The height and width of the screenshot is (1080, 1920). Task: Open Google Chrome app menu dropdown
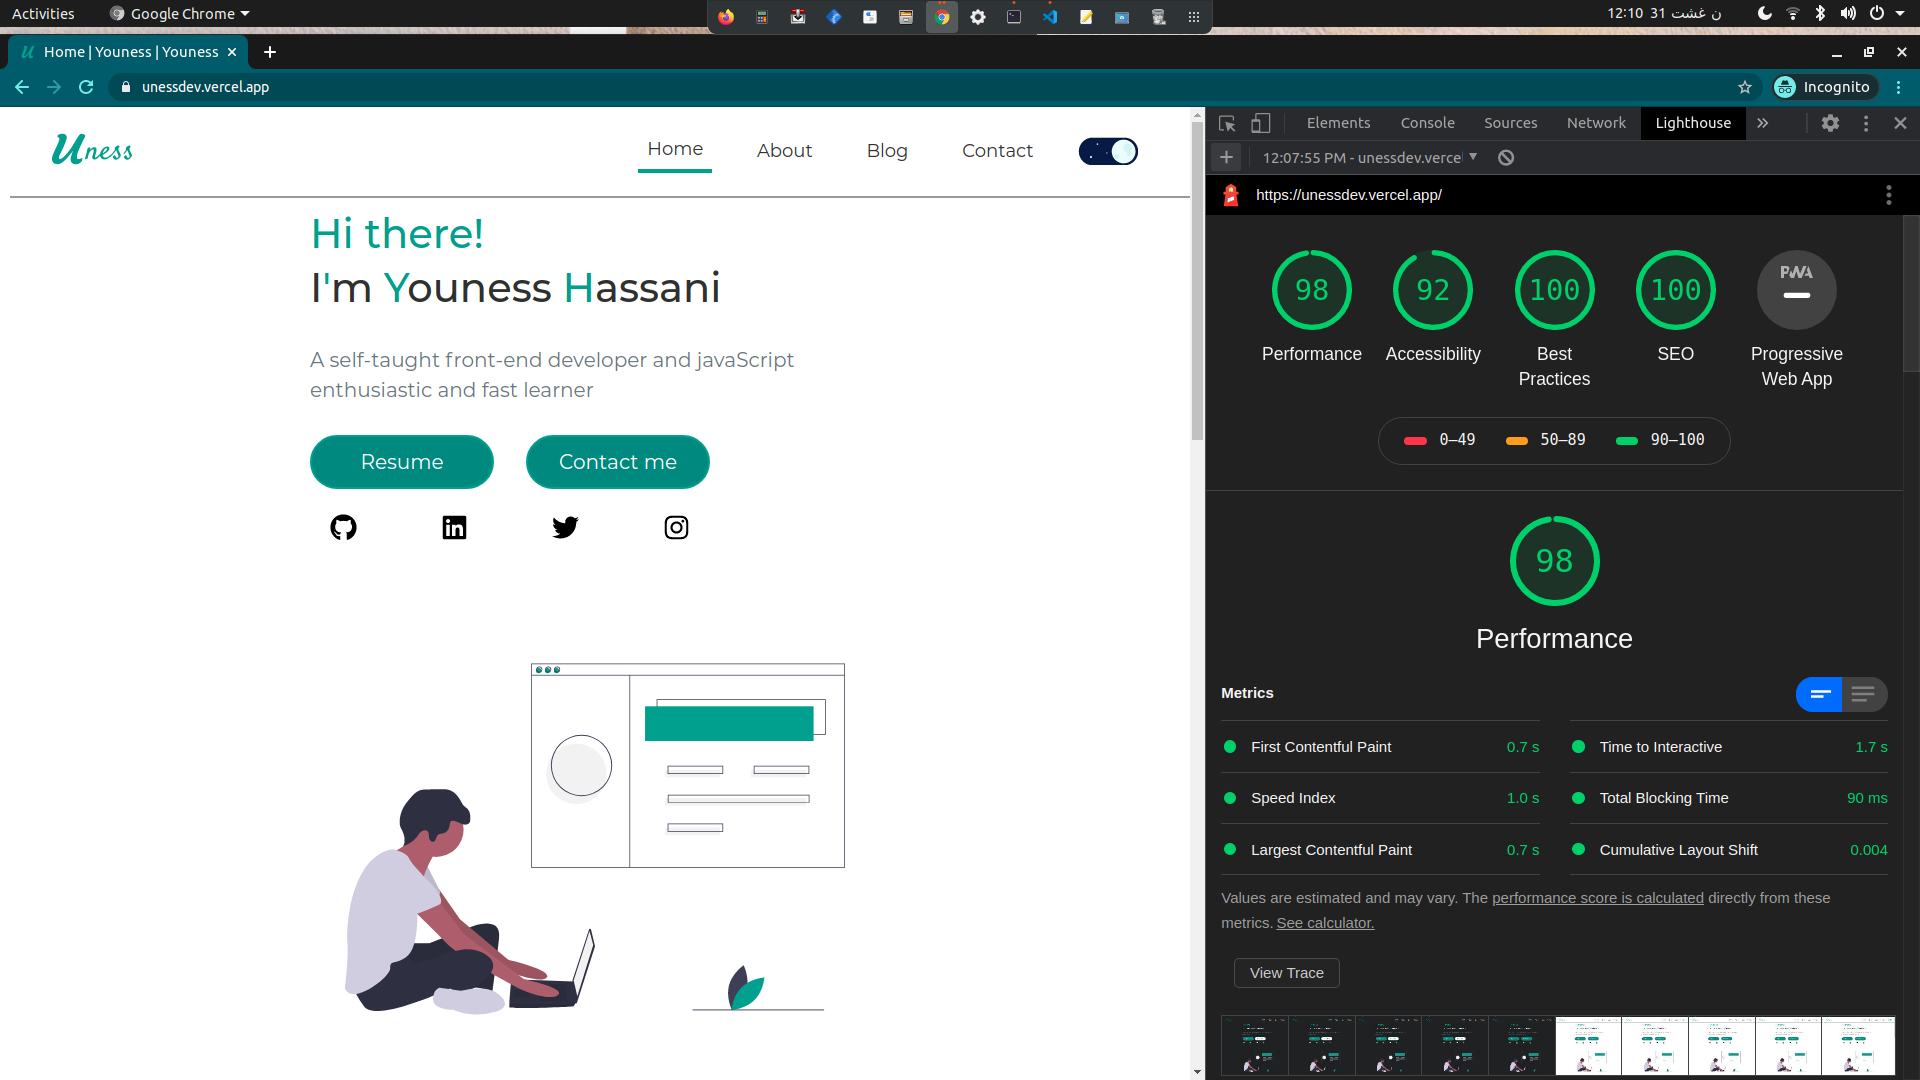pos(180,14)
